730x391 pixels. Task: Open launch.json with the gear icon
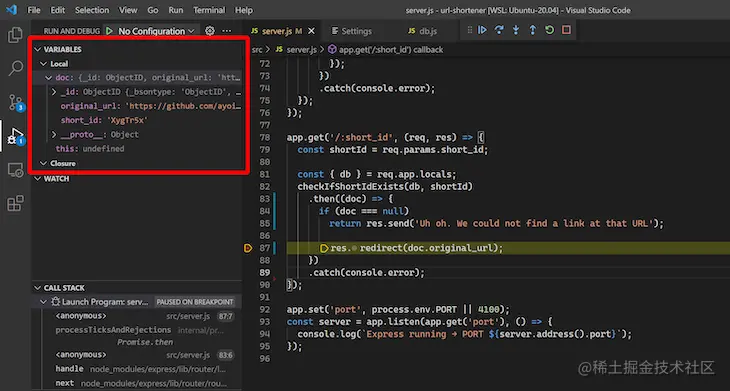(210, 31)
